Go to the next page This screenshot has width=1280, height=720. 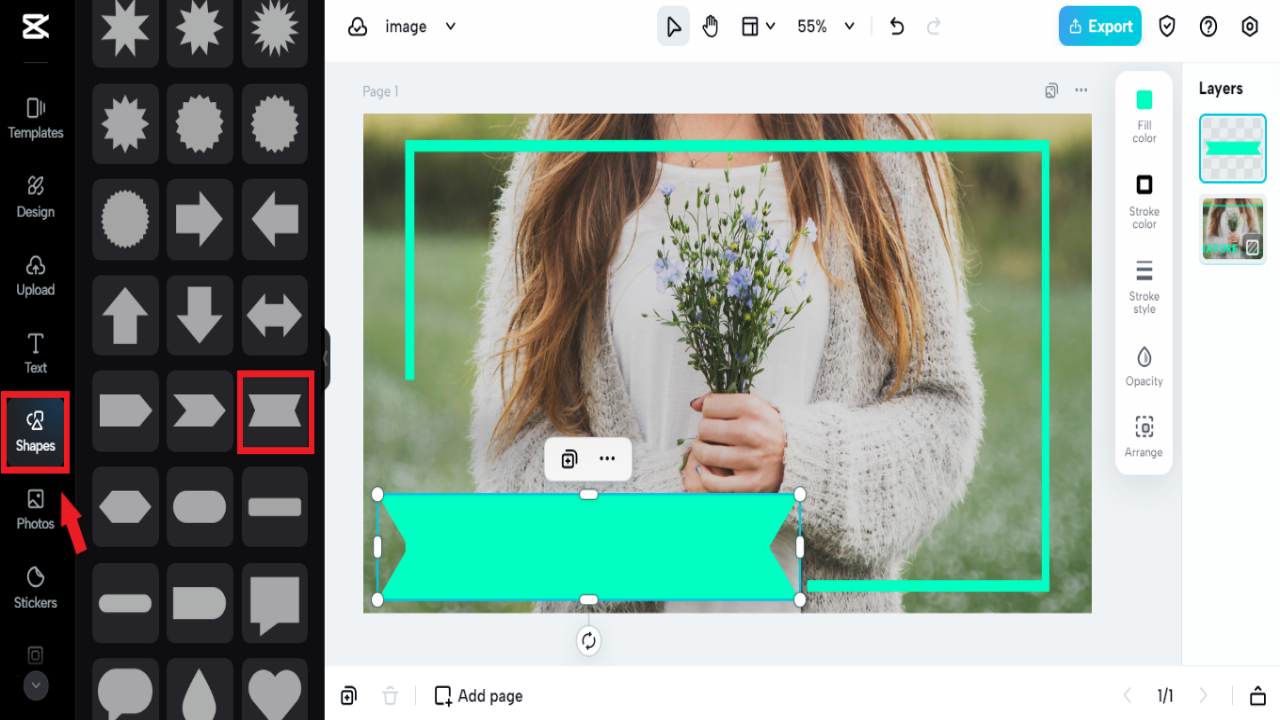pos(1203,696)
